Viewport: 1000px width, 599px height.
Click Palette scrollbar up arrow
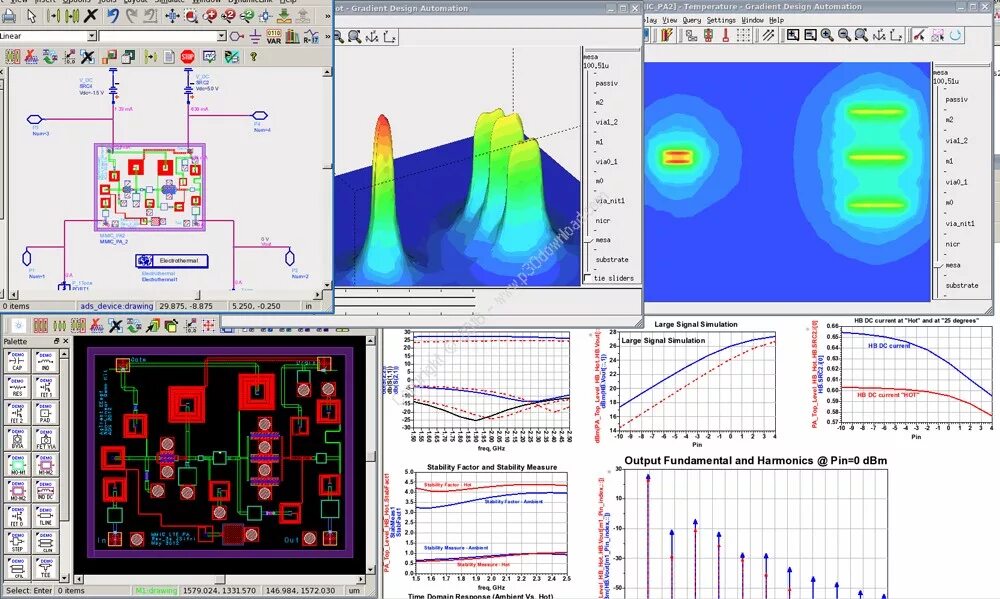click(64, 353)
